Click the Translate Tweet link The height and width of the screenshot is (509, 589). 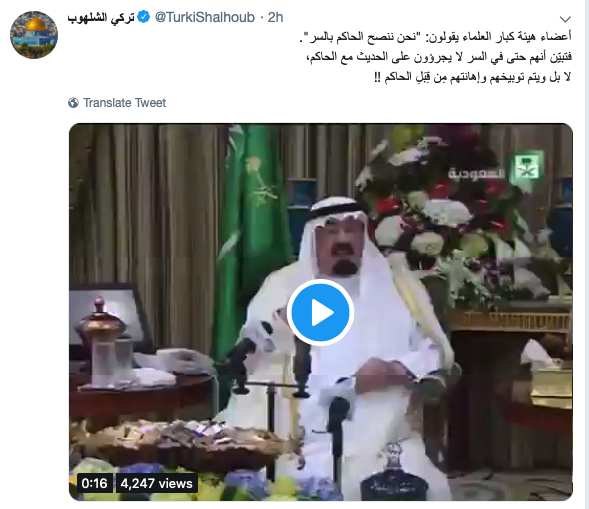(x=124, y=103)
